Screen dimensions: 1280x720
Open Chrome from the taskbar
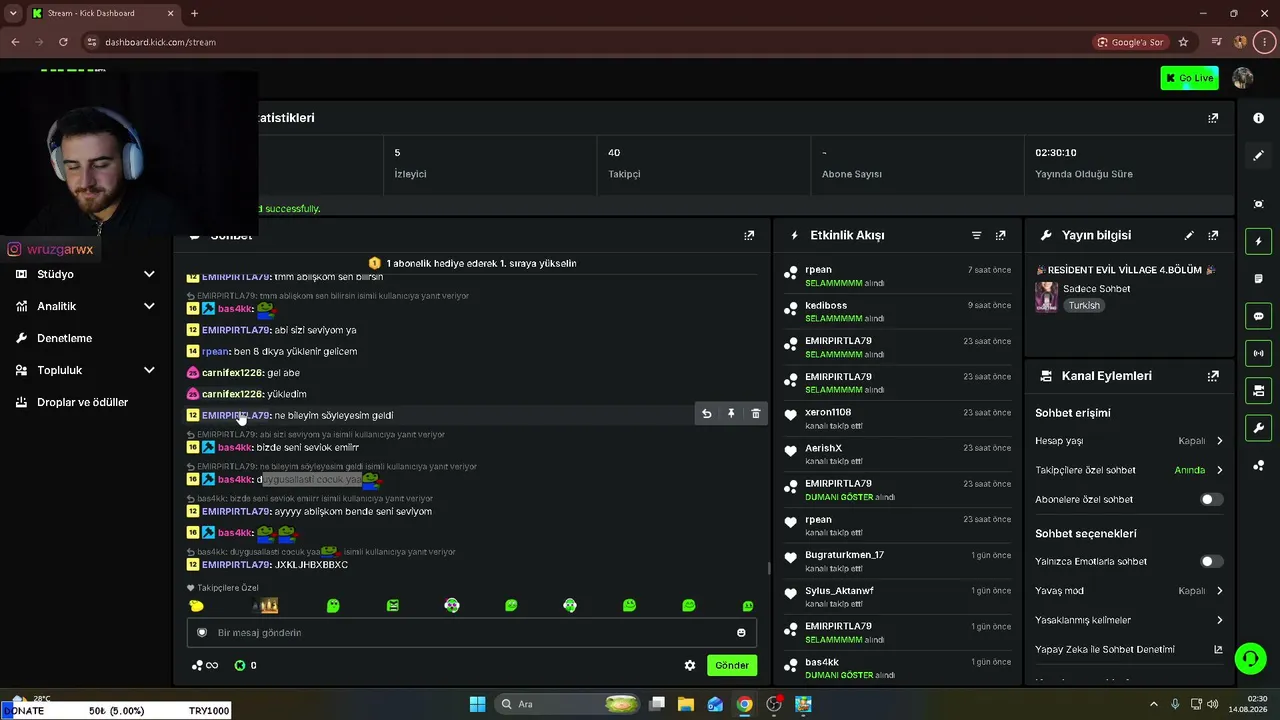744,704
